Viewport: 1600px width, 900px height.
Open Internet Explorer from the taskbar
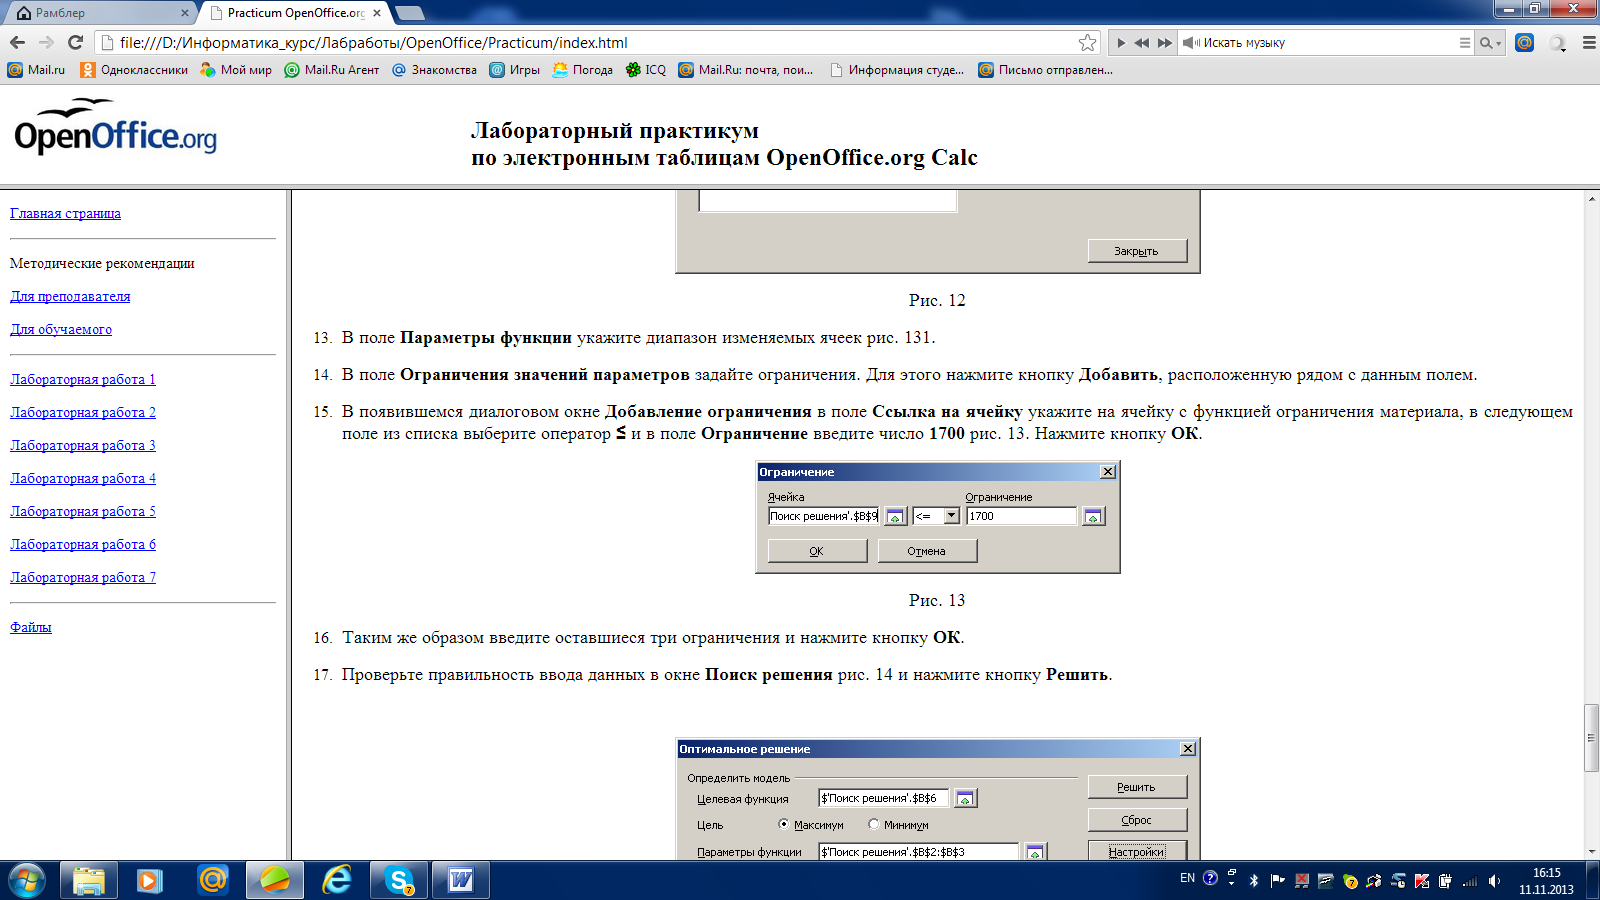point(337,880)
